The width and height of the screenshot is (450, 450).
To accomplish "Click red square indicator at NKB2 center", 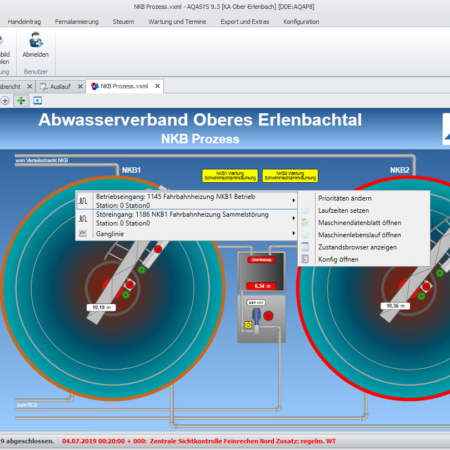I will click(x=426, y=286).
